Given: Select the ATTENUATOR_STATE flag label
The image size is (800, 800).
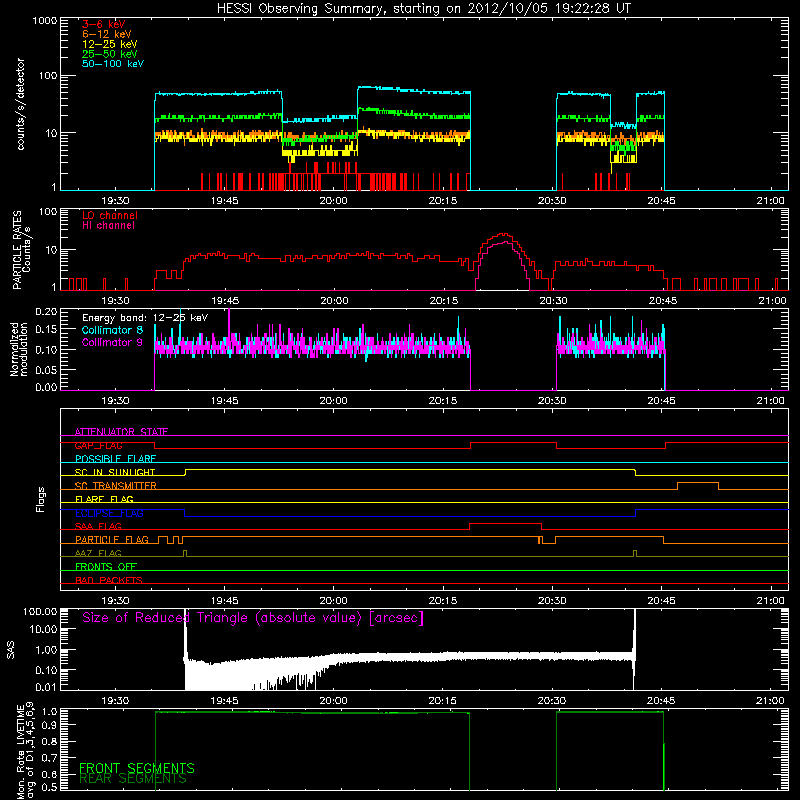Looking at the screenshot, I should [x=121, y=432].
